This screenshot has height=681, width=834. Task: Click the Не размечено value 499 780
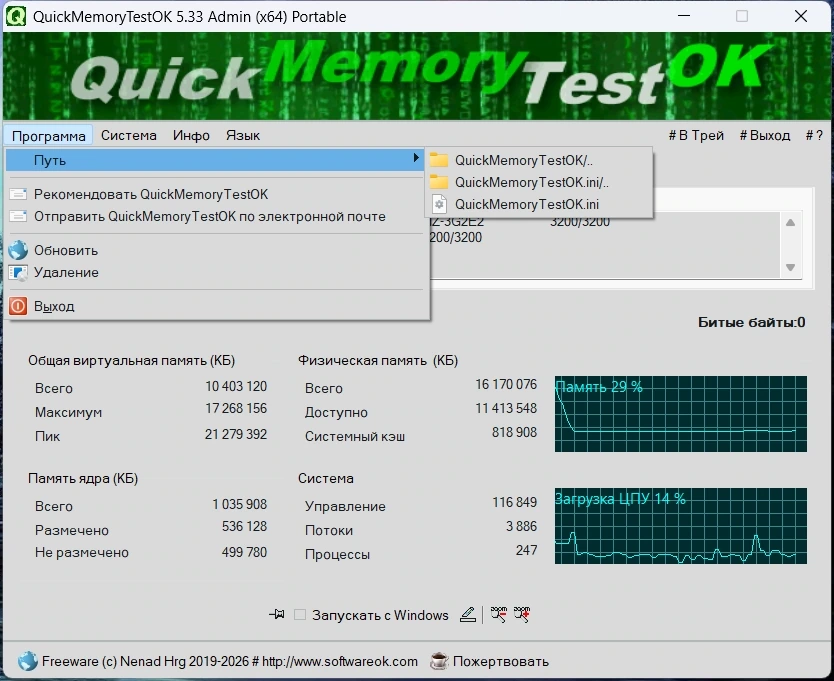point(244,552)
